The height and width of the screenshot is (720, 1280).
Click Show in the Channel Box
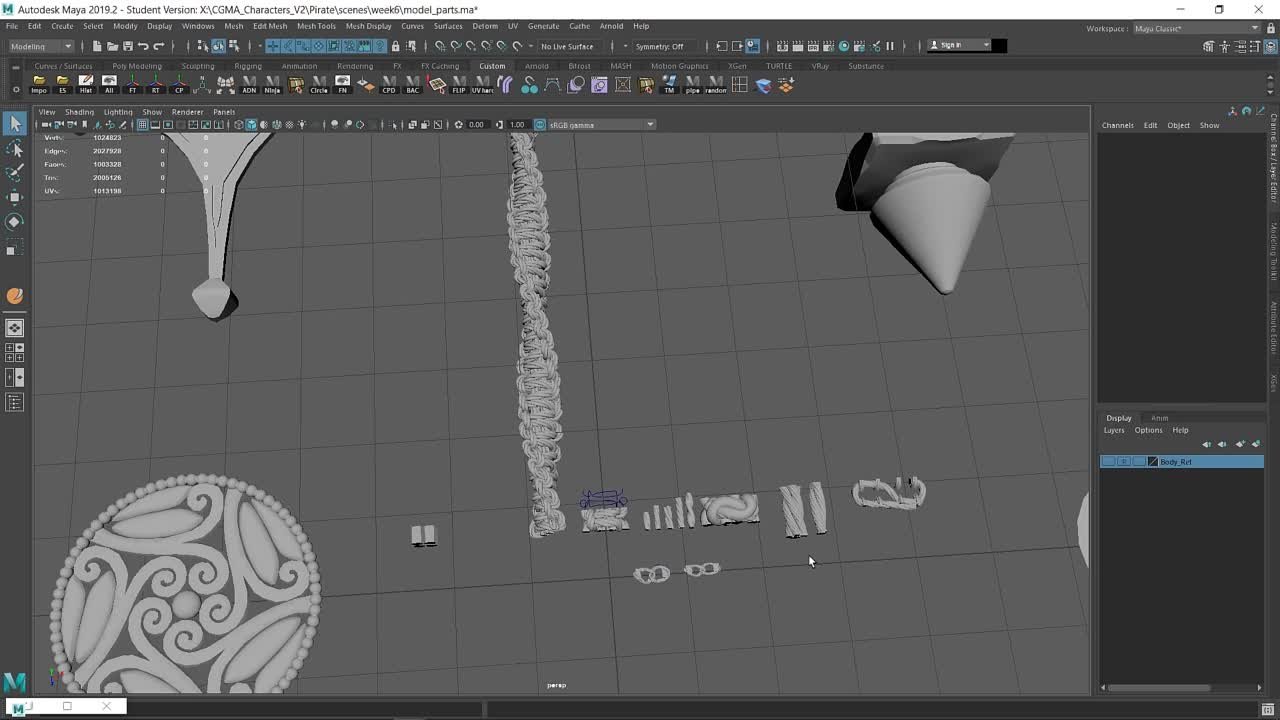click(1209, 125)
